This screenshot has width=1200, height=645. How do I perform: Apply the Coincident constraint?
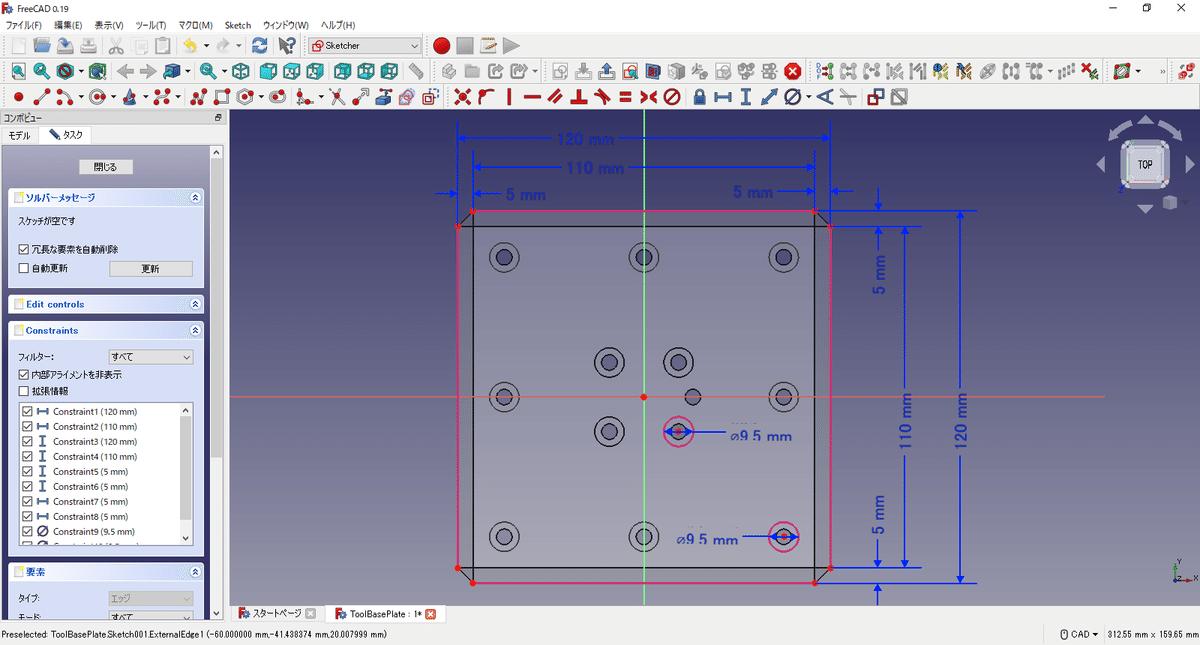coord(462,97)
